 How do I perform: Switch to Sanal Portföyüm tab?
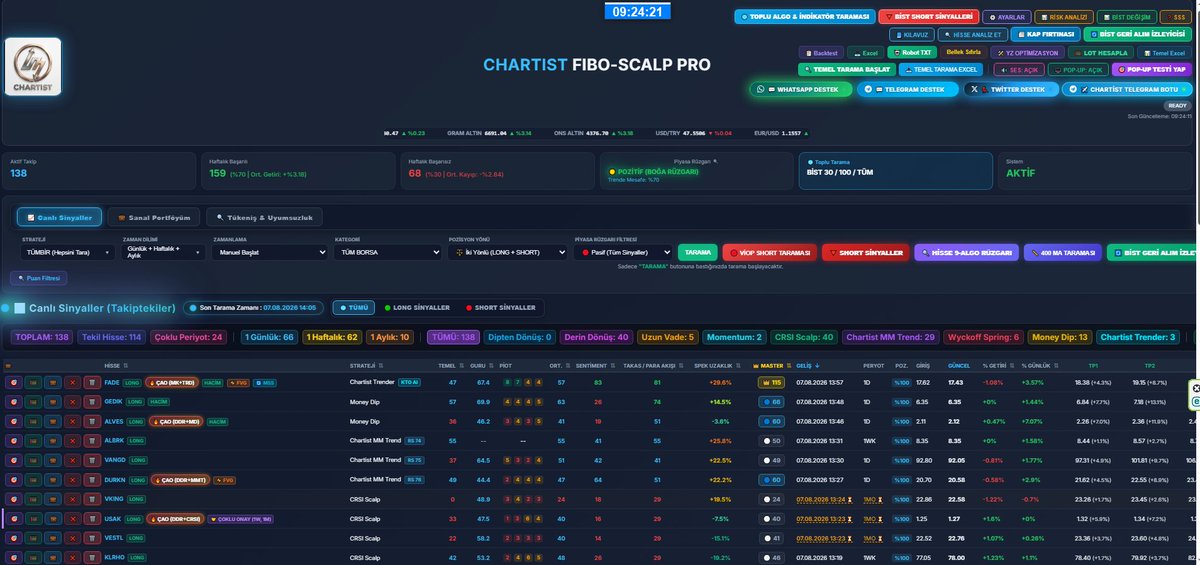[153, 217]
